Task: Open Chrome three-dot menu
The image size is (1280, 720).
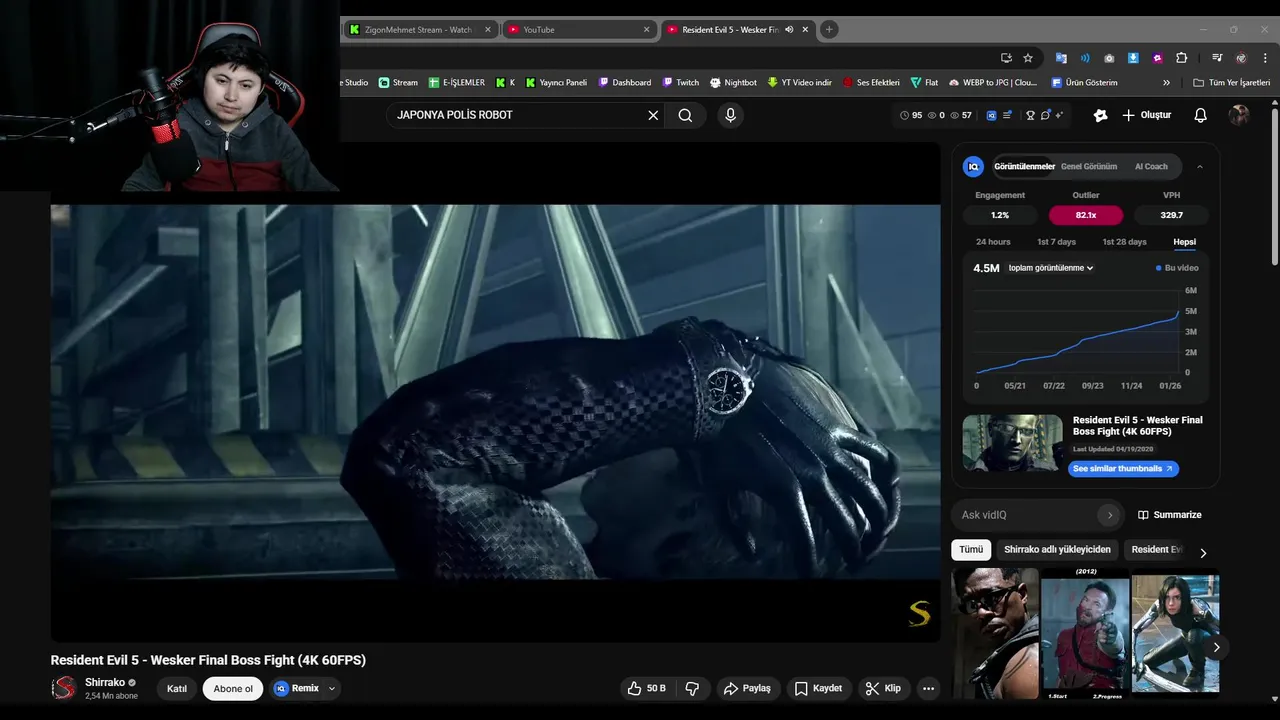Action: click(x=1266, y=58)
